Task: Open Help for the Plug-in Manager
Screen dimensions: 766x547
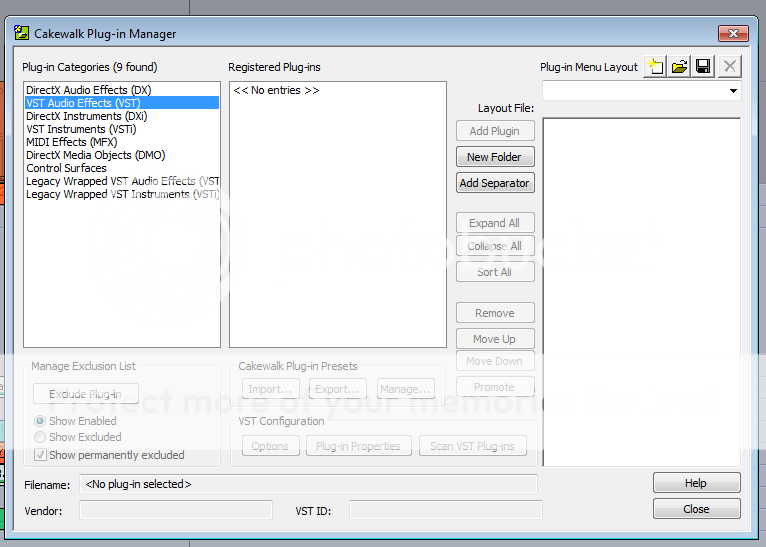Action: pyautogui.click(x=696, y=483)
